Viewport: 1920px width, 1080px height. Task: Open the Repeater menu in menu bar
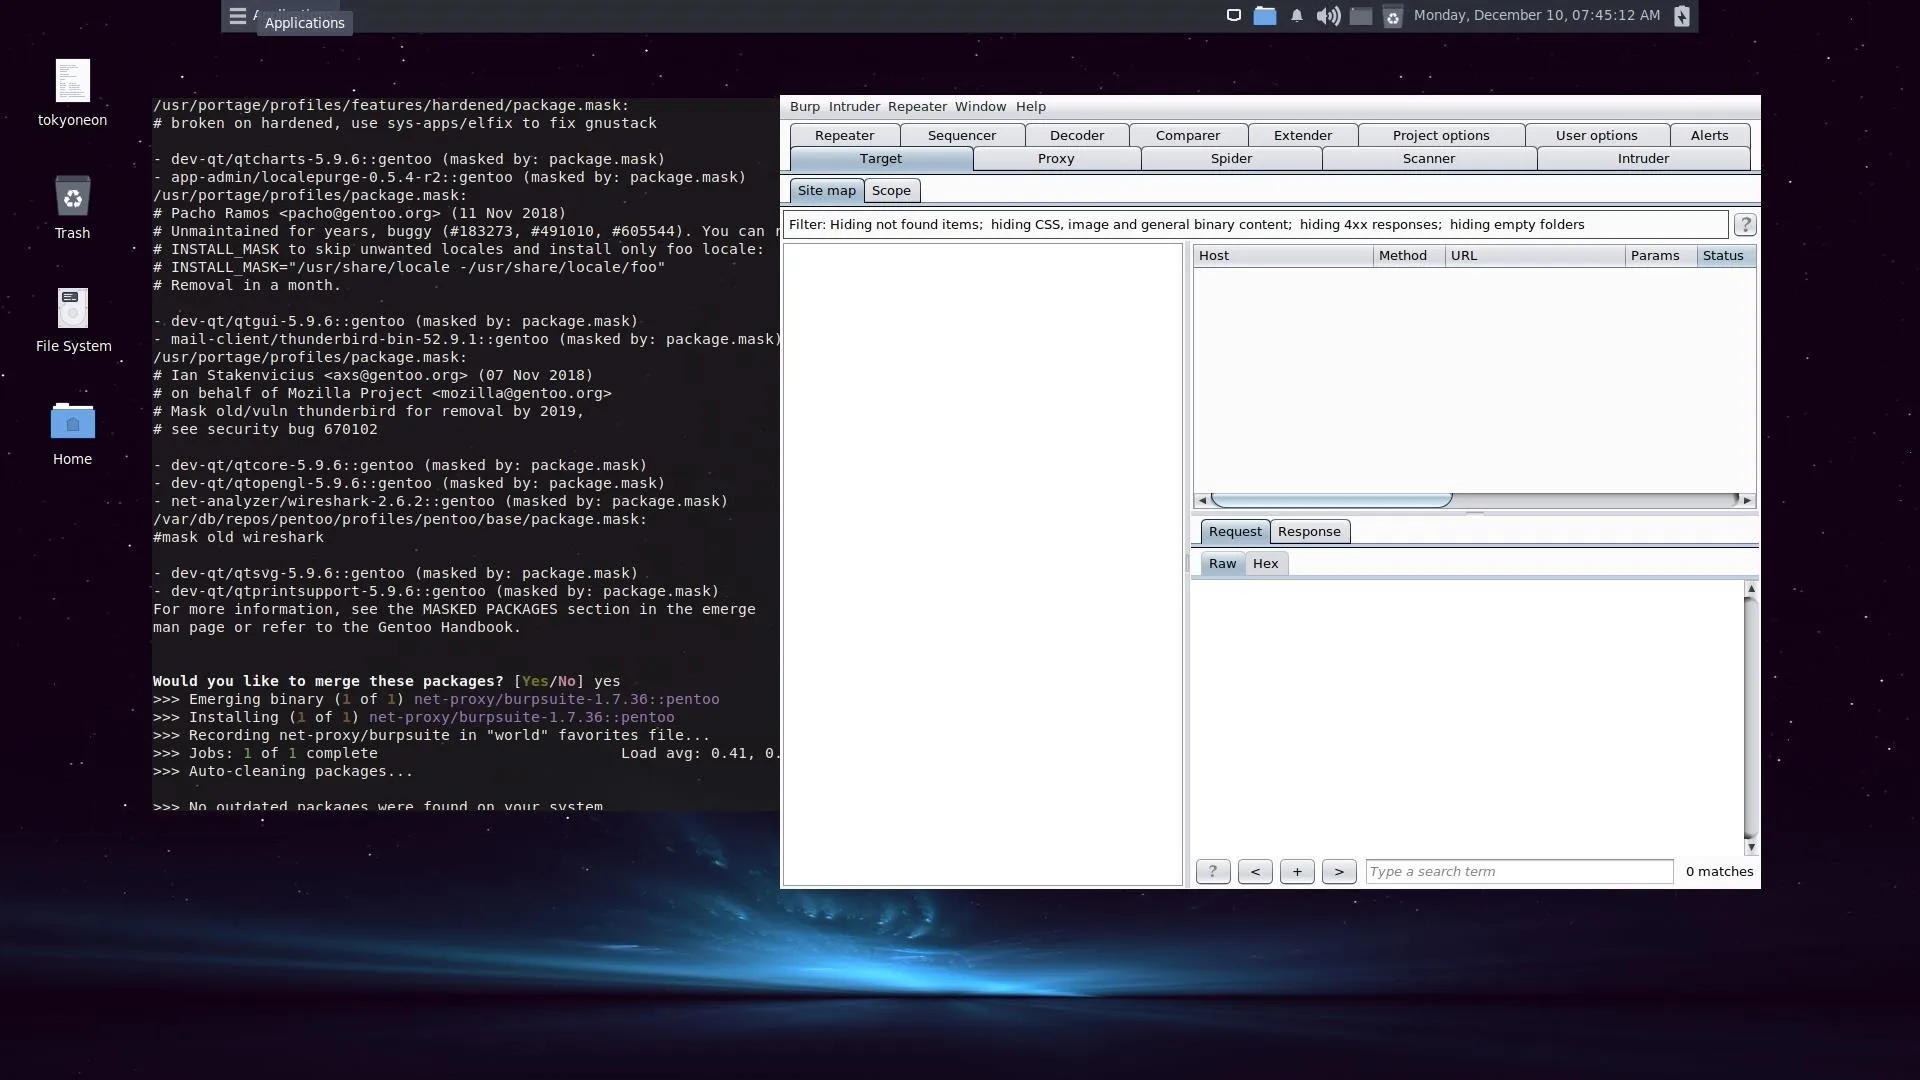[917, 107]
